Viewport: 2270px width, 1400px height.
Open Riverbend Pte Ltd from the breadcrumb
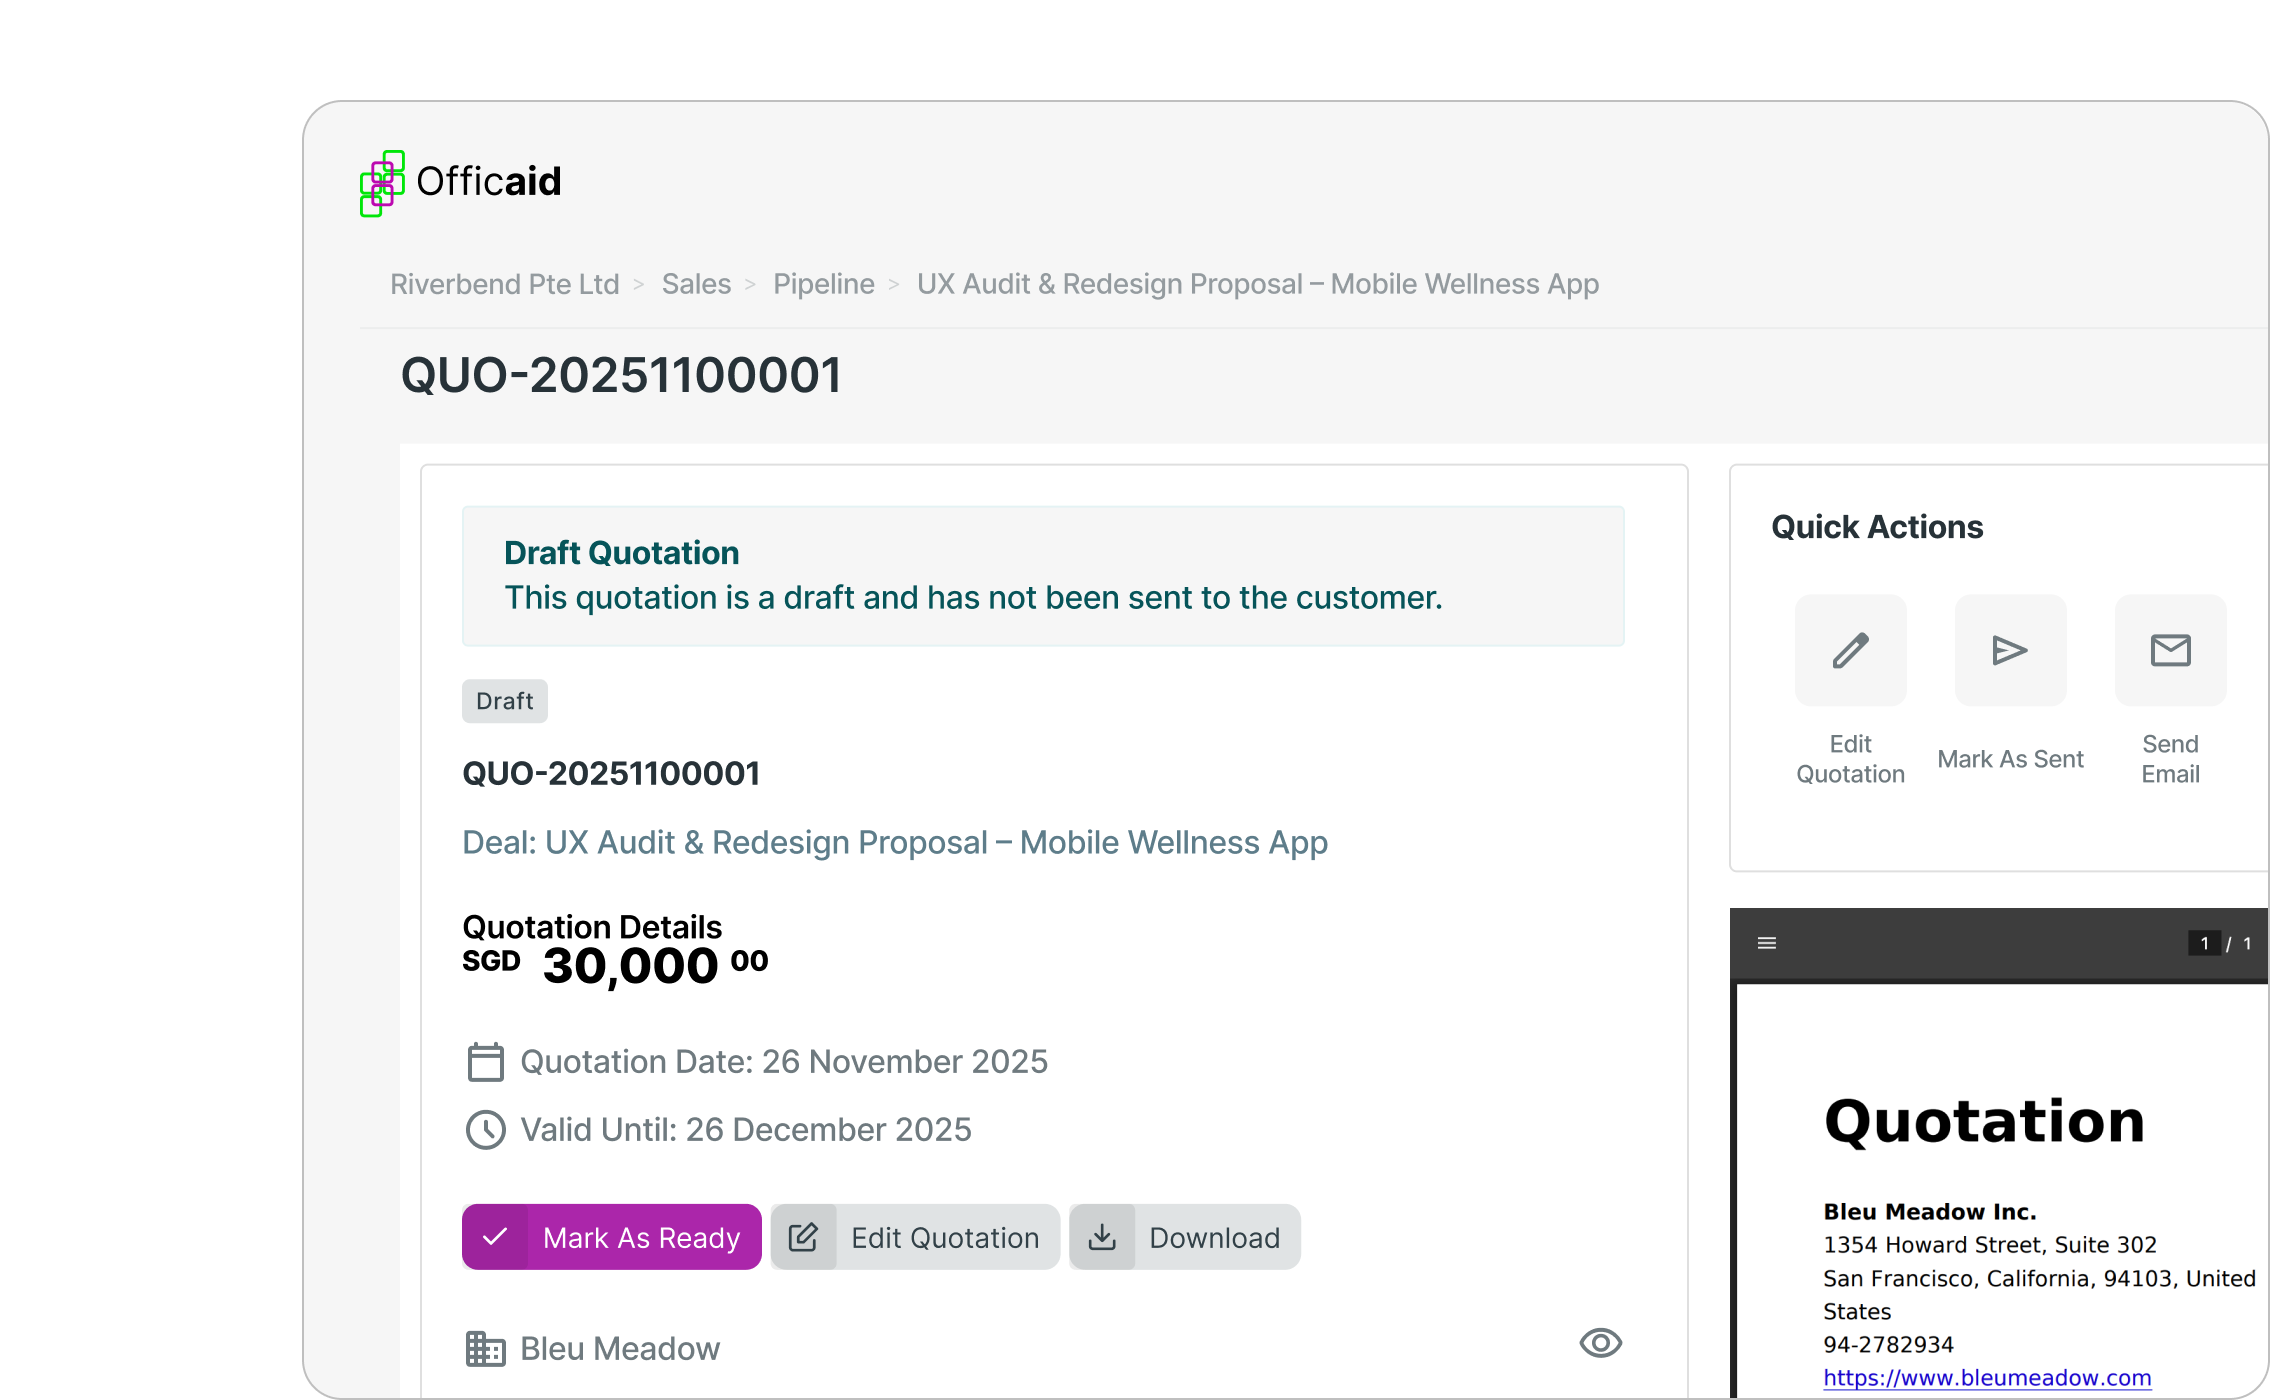pos(504,284)
